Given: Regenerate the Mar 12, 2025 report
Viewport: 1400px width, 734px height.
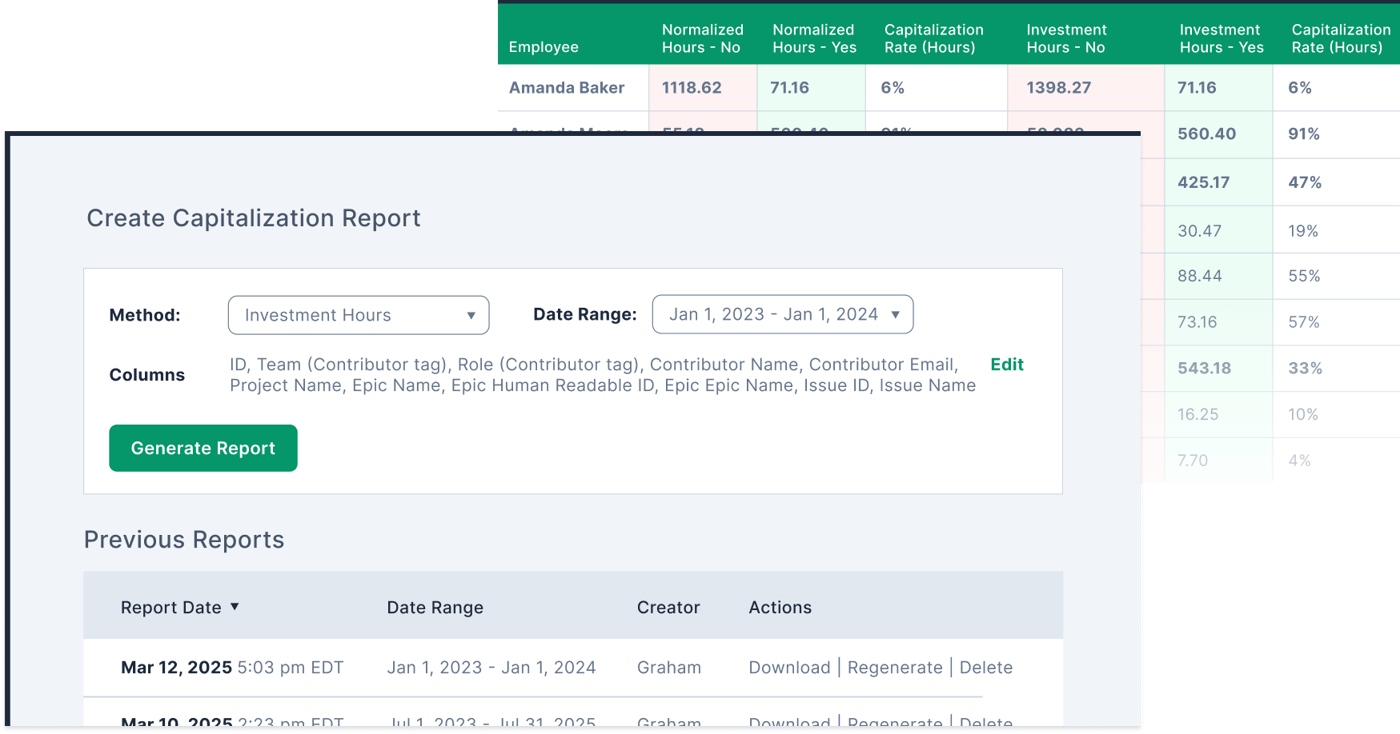Looking at the screenshot, I should (x=895, y=667).
